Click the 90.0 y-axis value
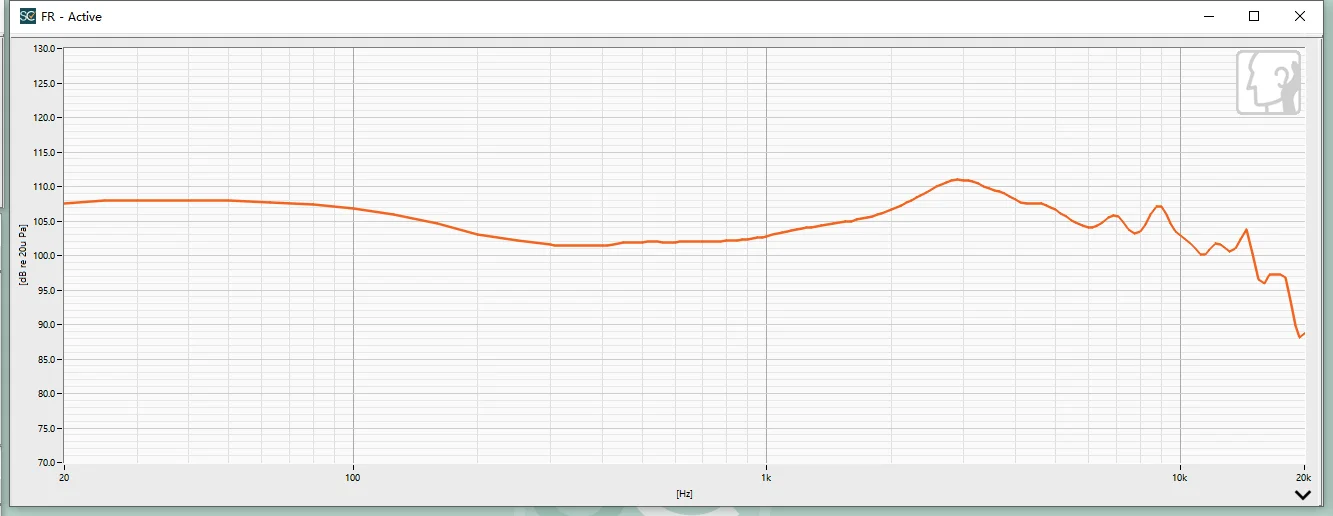The height and width of the screenshot is (516, 1333). 48,325
